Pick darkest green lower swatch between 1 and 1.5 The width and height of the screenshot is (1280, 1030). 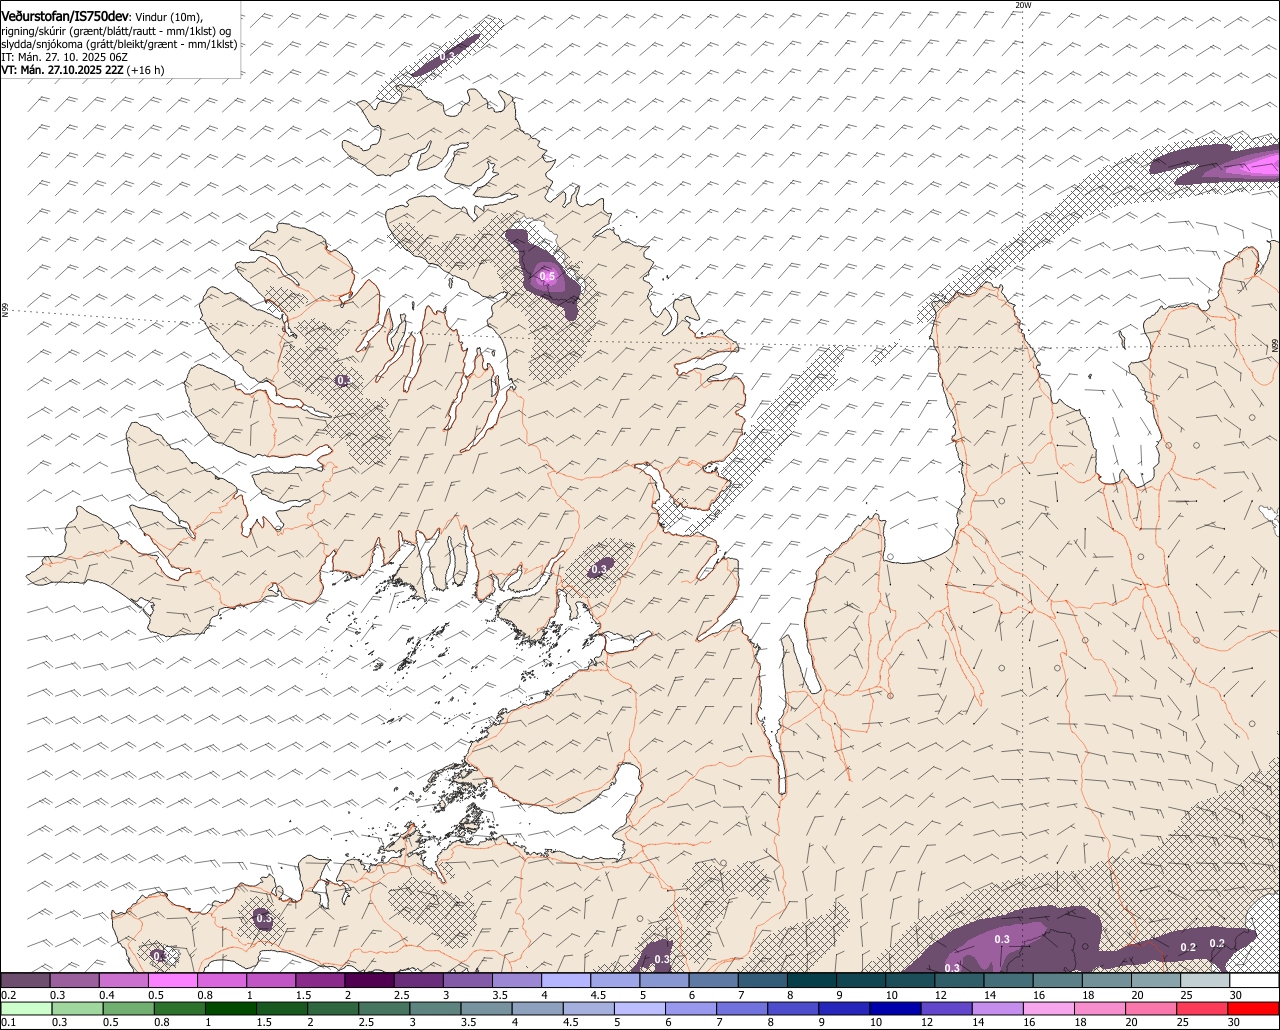pos(230,1008)
